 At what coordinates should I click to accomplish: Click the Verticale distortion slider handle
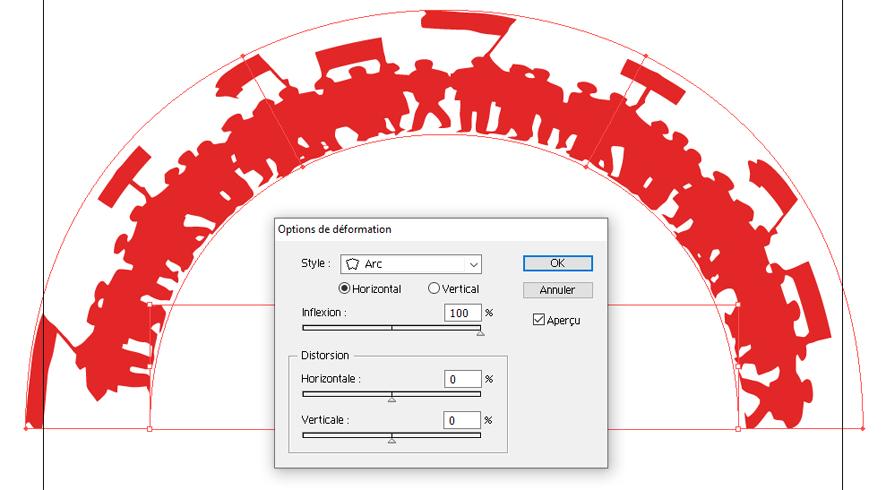click(x=391, y=439)
